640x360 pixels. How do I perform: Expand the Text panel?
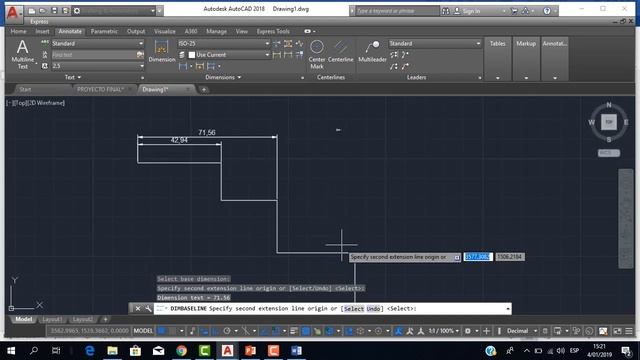pyautogui.click(x=73, y=77)
